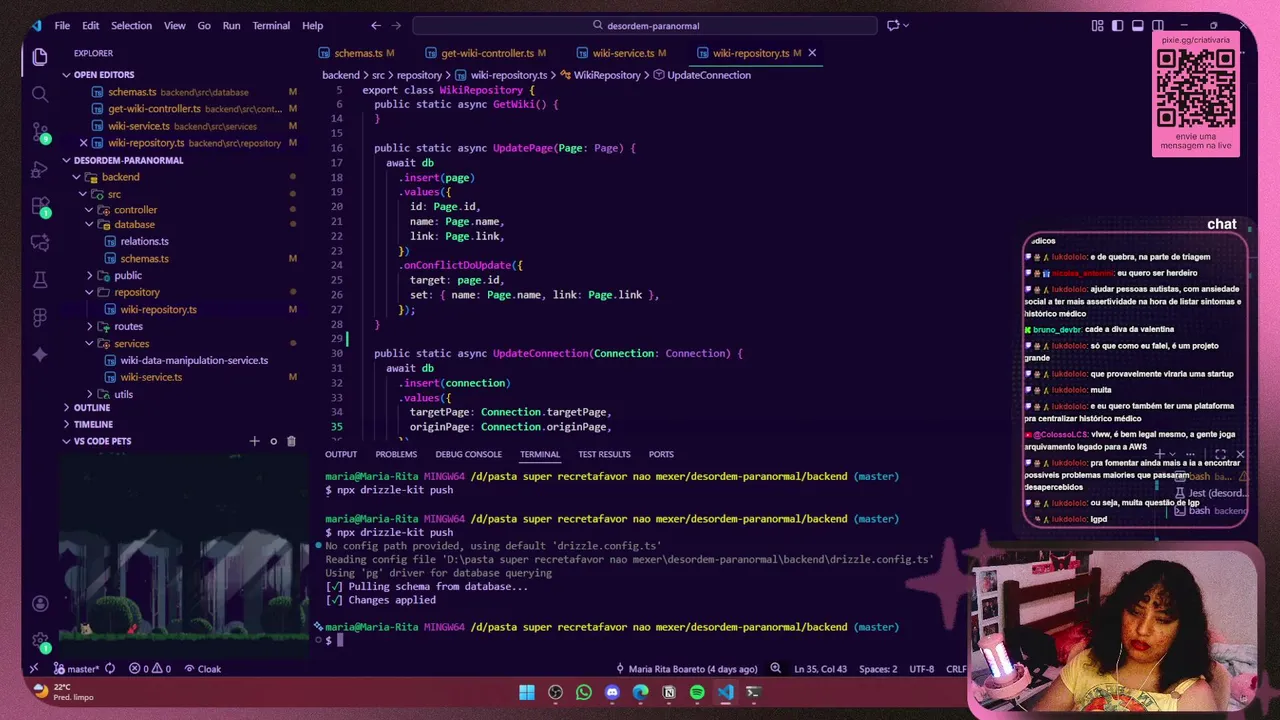The image size is (1280, 720).
Task: Expand the Timeline section
Action: 66,424
